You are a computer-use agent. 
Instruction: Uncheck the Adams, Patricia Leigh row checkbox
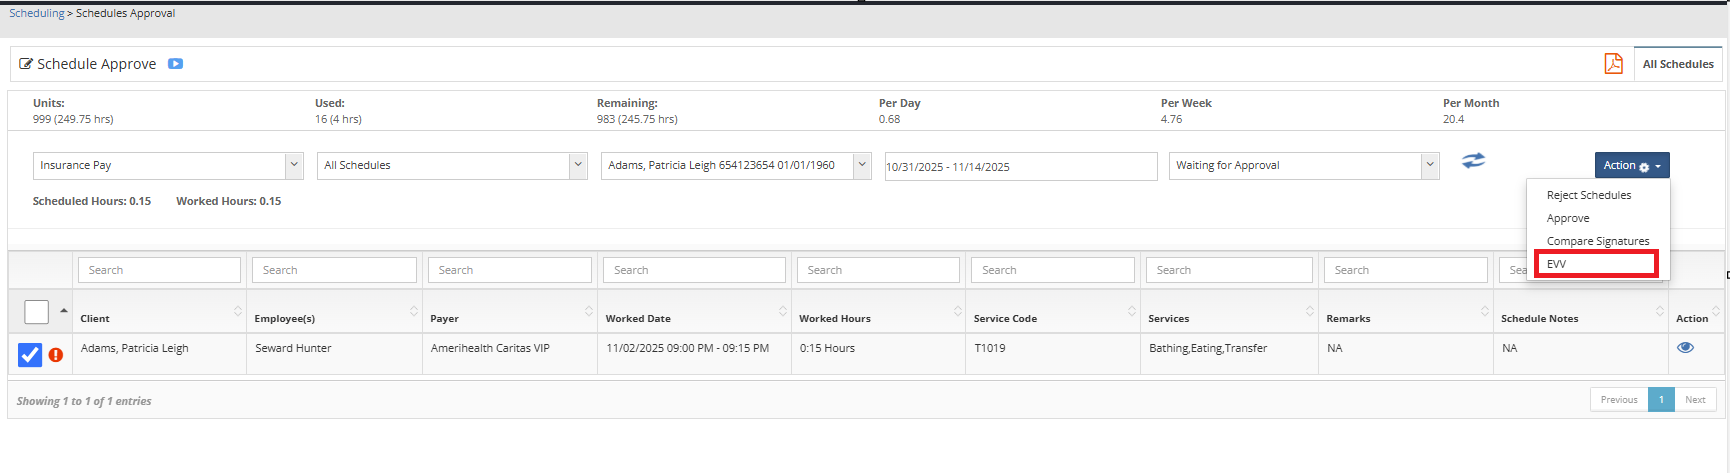coord(30,355)
